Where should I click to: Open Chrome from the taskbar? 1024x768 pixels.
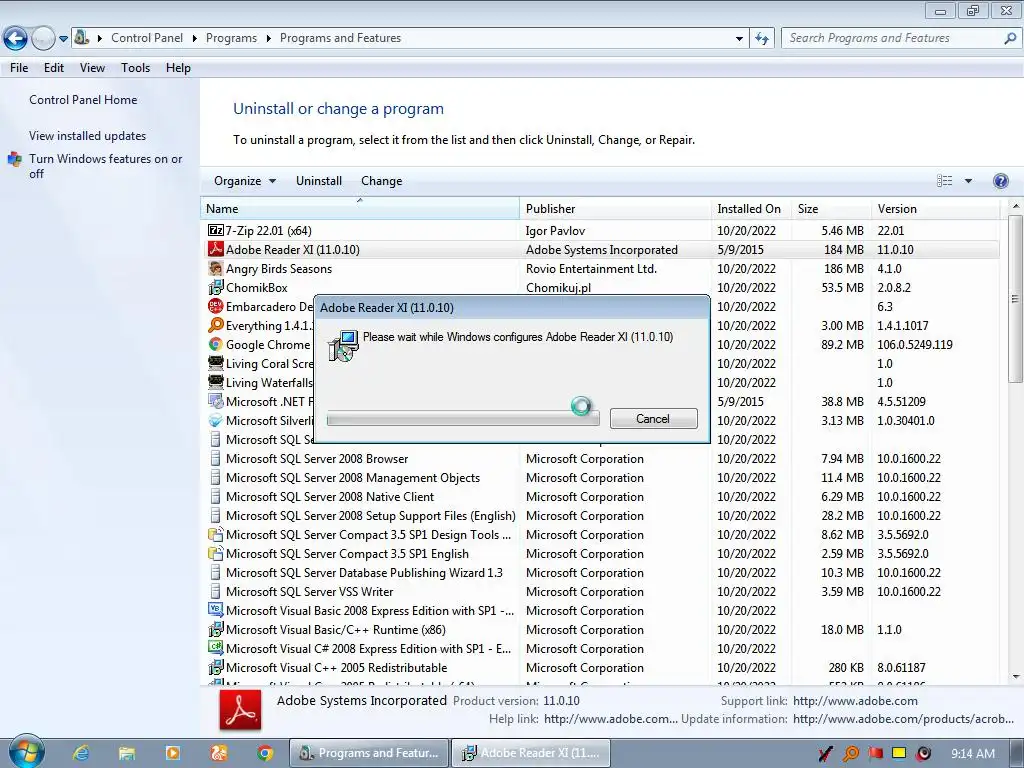264,753
